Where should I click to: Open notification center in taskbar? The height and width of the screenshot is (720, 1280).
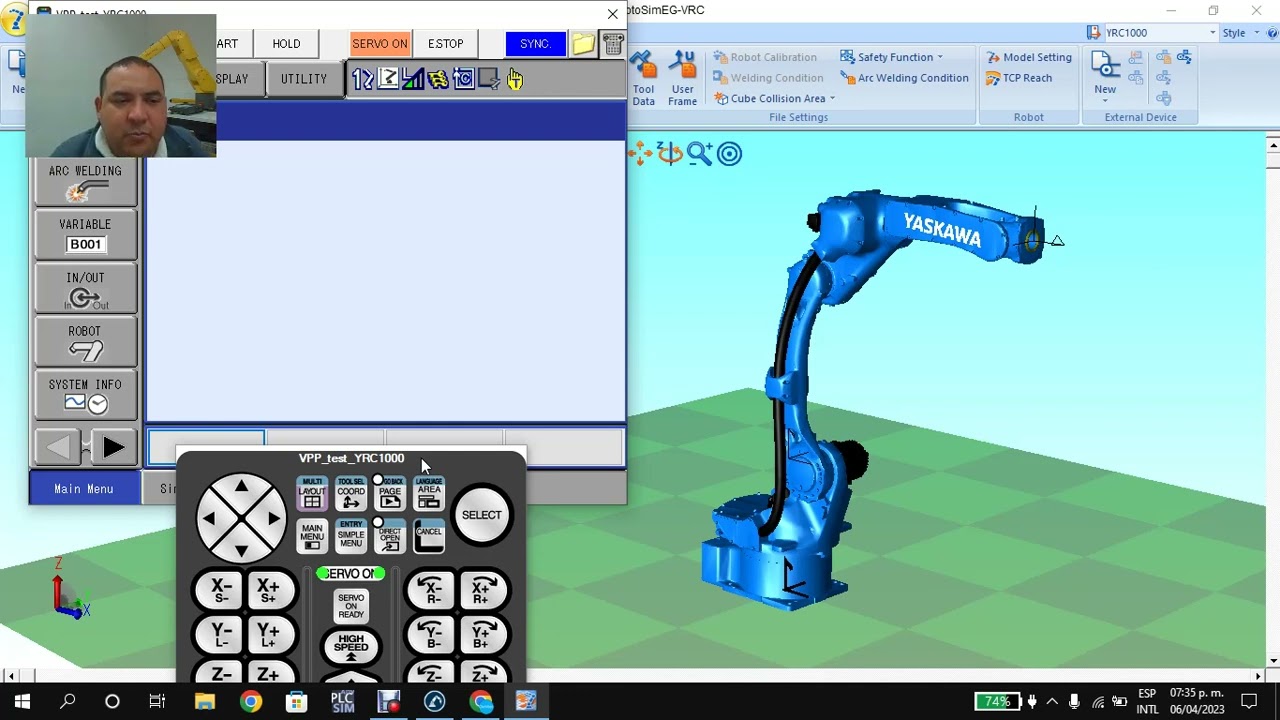click(1250, 702)
